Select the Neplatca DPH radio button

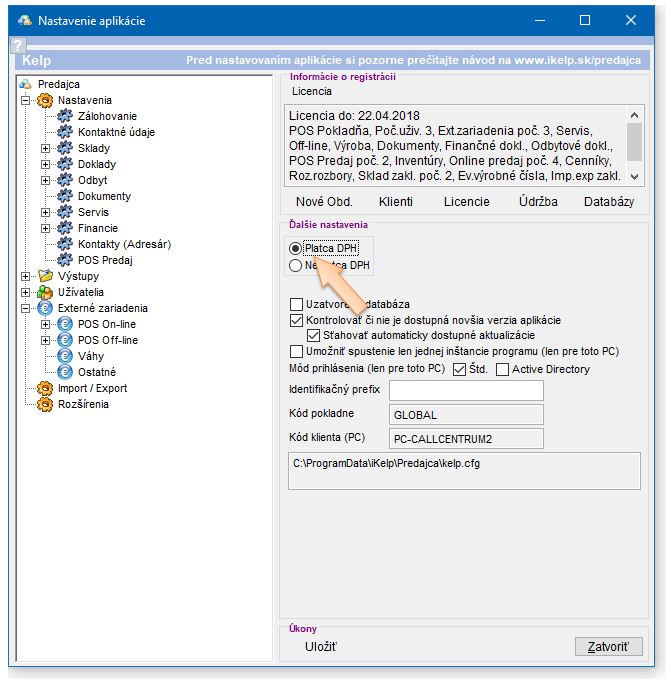click(295, 266)
